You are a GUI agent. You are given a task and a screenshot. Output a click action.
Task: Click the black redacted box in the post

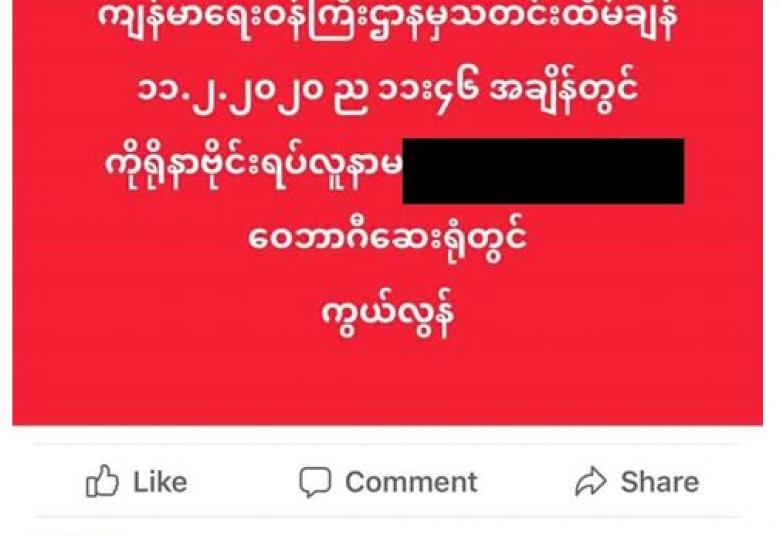coord(543,171)
